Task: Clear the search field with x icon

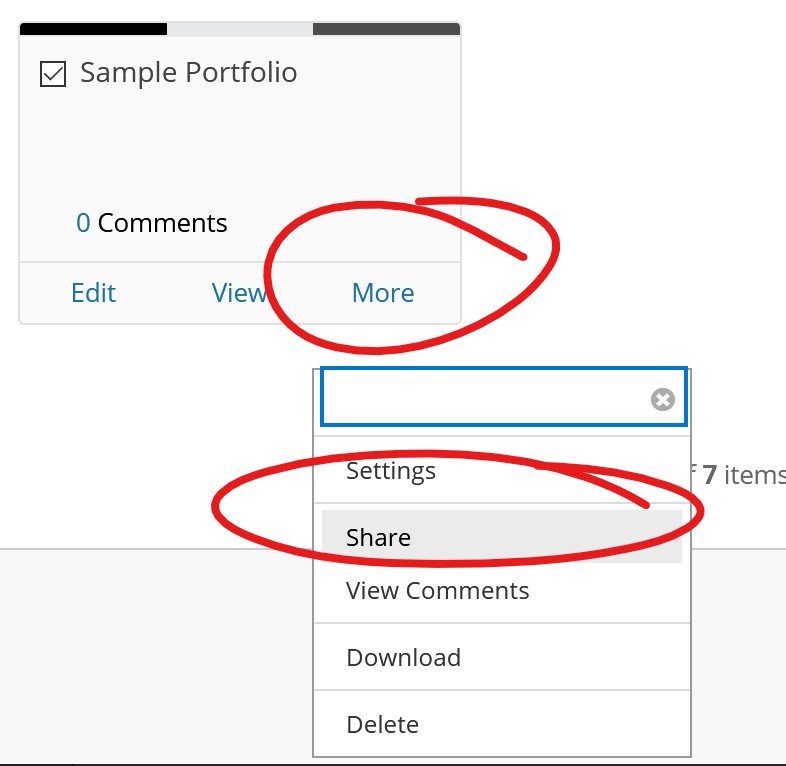Action: pos(663,400)
